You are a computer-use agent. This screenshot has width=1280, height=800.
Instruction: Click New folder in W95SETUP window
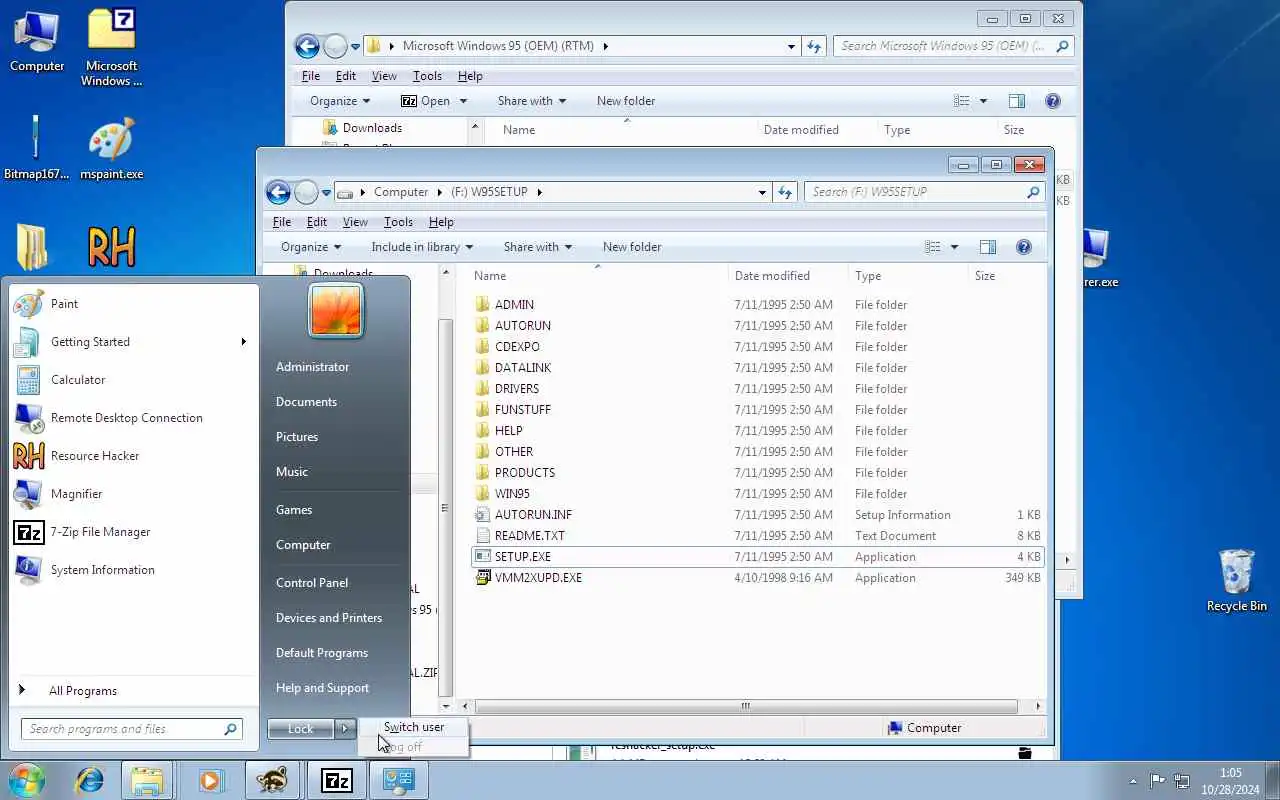coord(632,247)
